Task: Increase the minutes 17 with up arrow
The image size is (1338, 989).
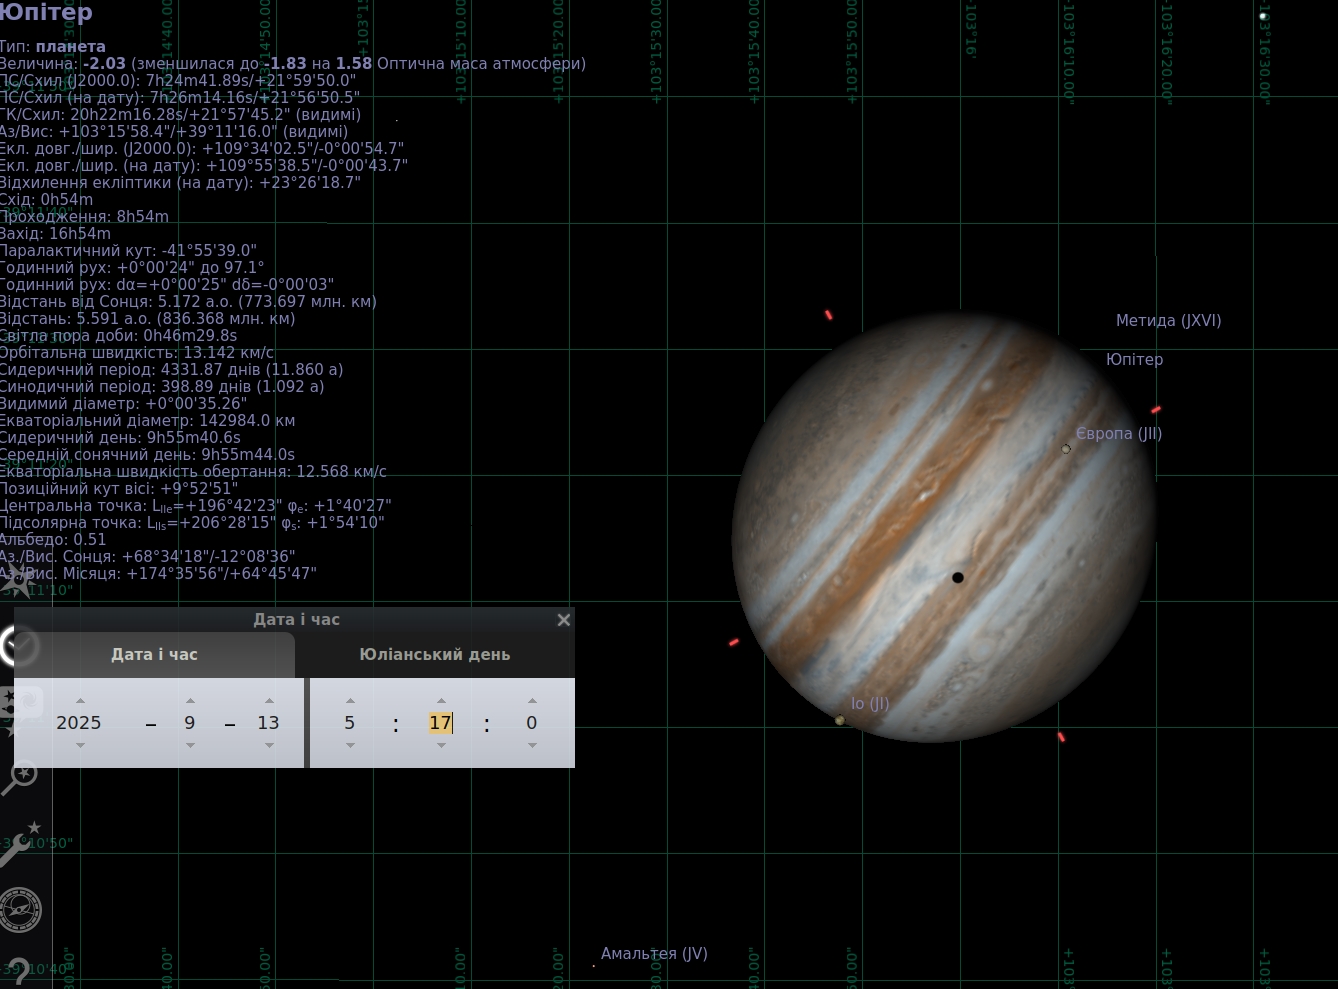Action: point(441,700)
